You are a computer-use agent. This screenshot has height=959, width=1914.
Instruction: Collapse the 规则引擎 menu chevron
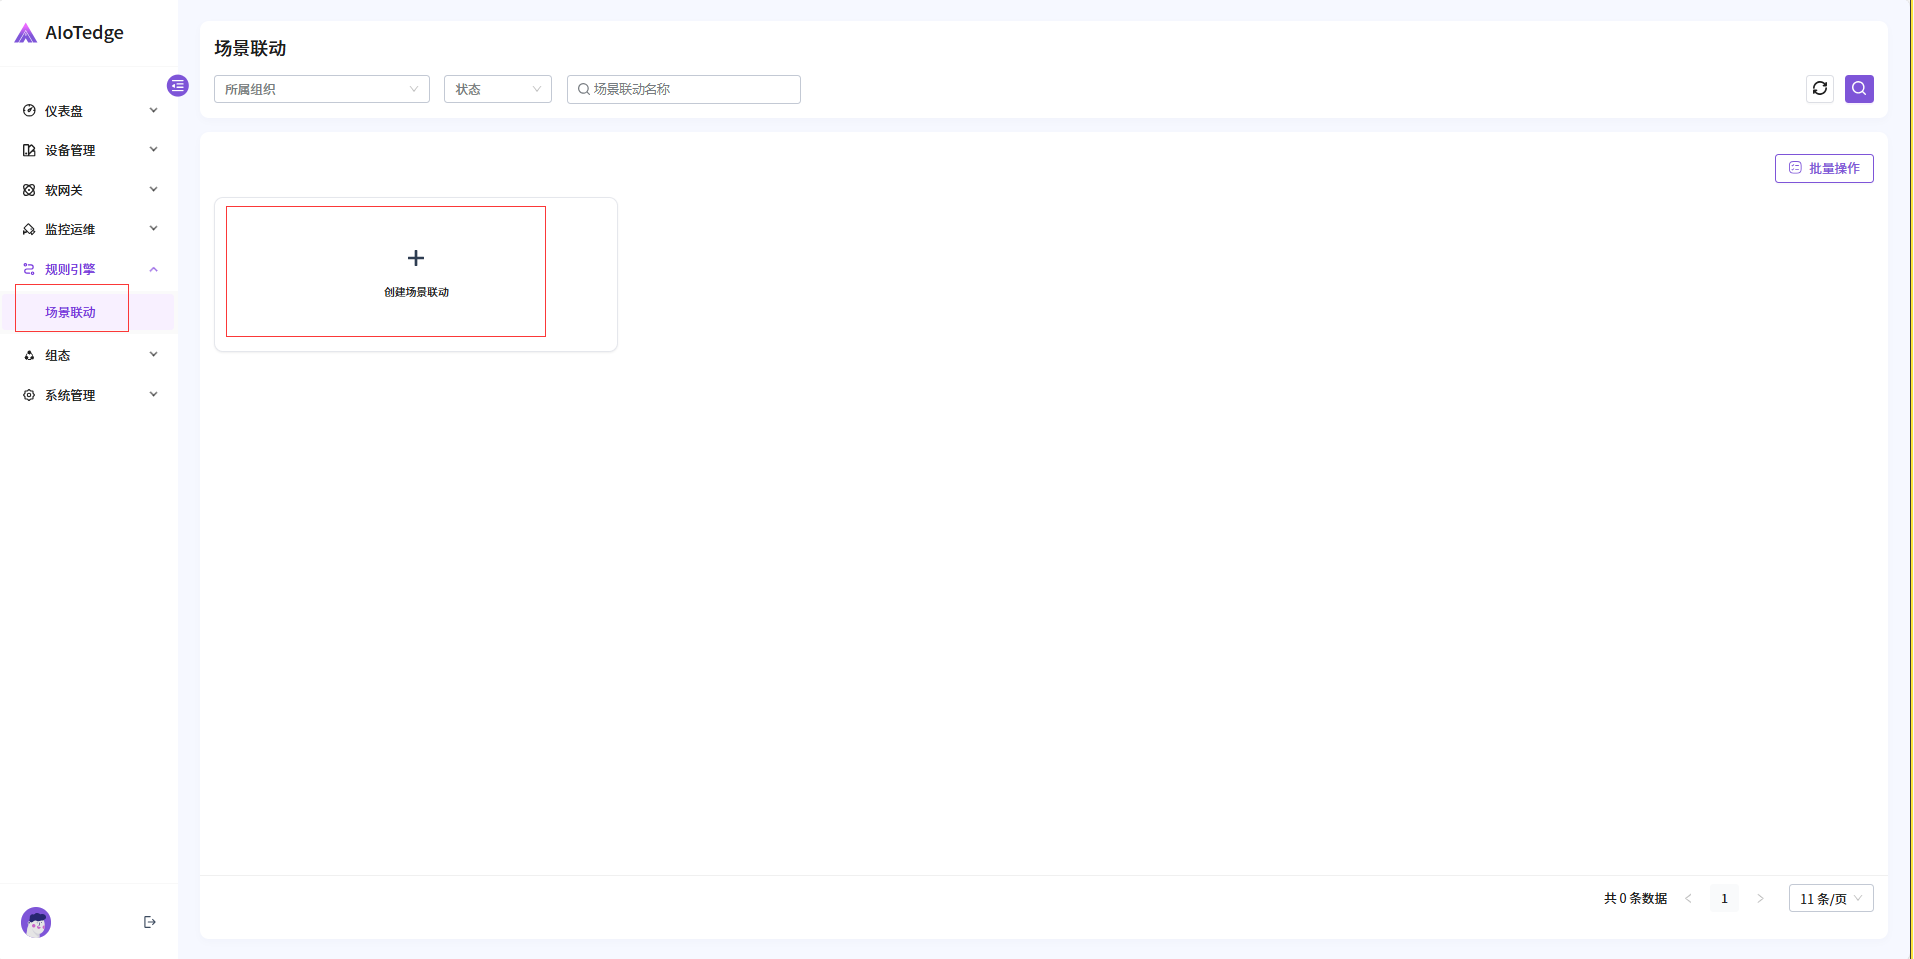pos(153,269)
